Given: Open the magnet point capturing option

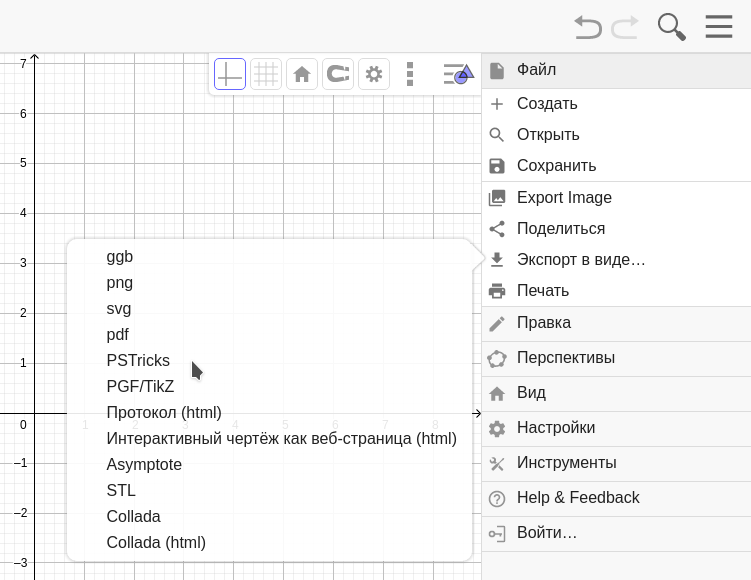Looking at the screenshot, I should tap(338, 74).
